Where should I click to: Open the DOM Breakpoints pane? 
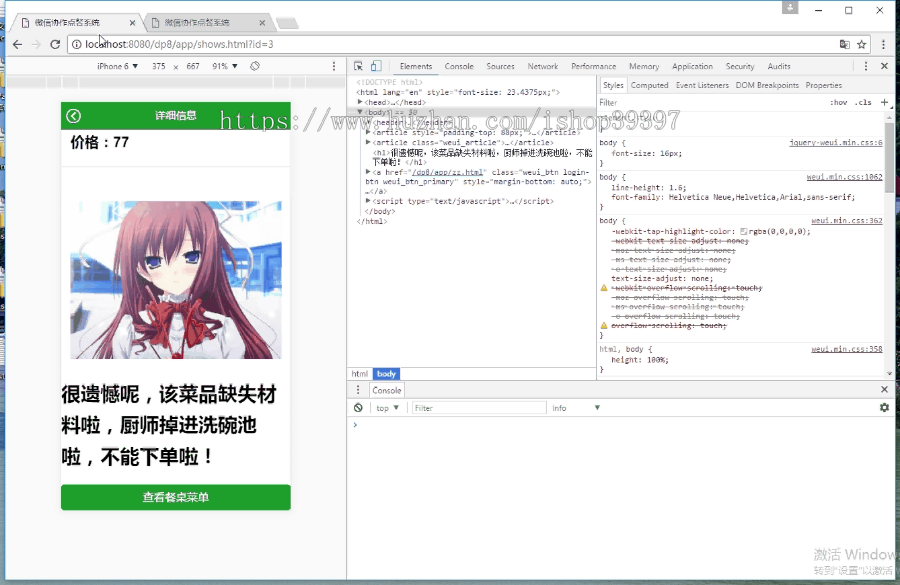click(767, 85)
